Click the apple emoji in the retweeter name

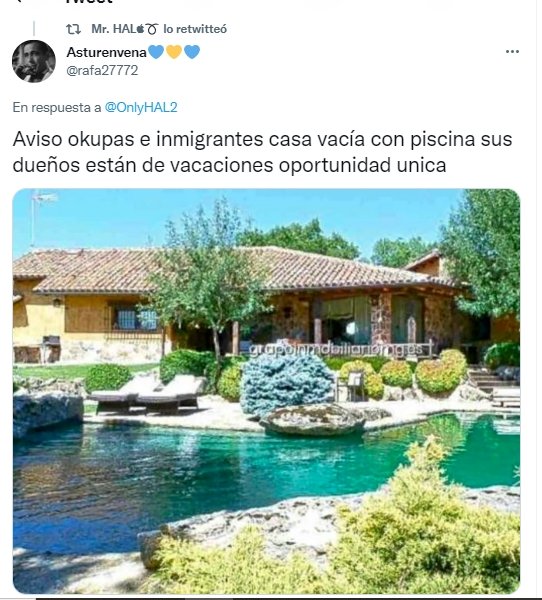click(x=140, y=29)
